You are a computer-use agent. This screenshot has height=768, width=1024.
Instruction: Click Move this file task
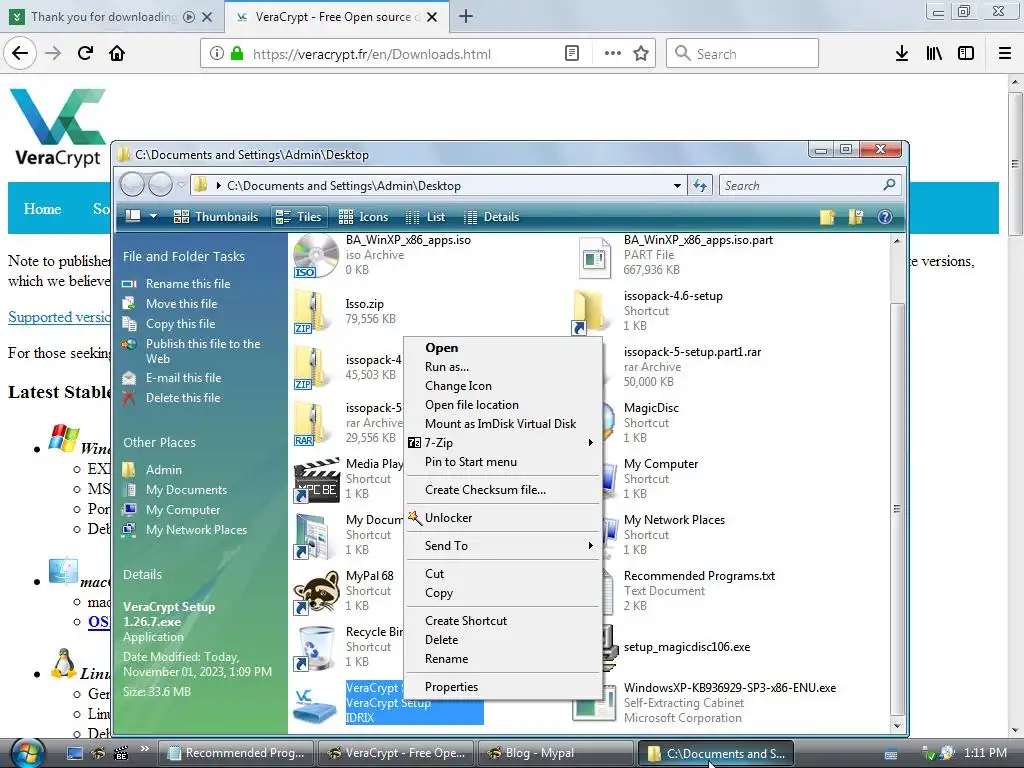182,304
